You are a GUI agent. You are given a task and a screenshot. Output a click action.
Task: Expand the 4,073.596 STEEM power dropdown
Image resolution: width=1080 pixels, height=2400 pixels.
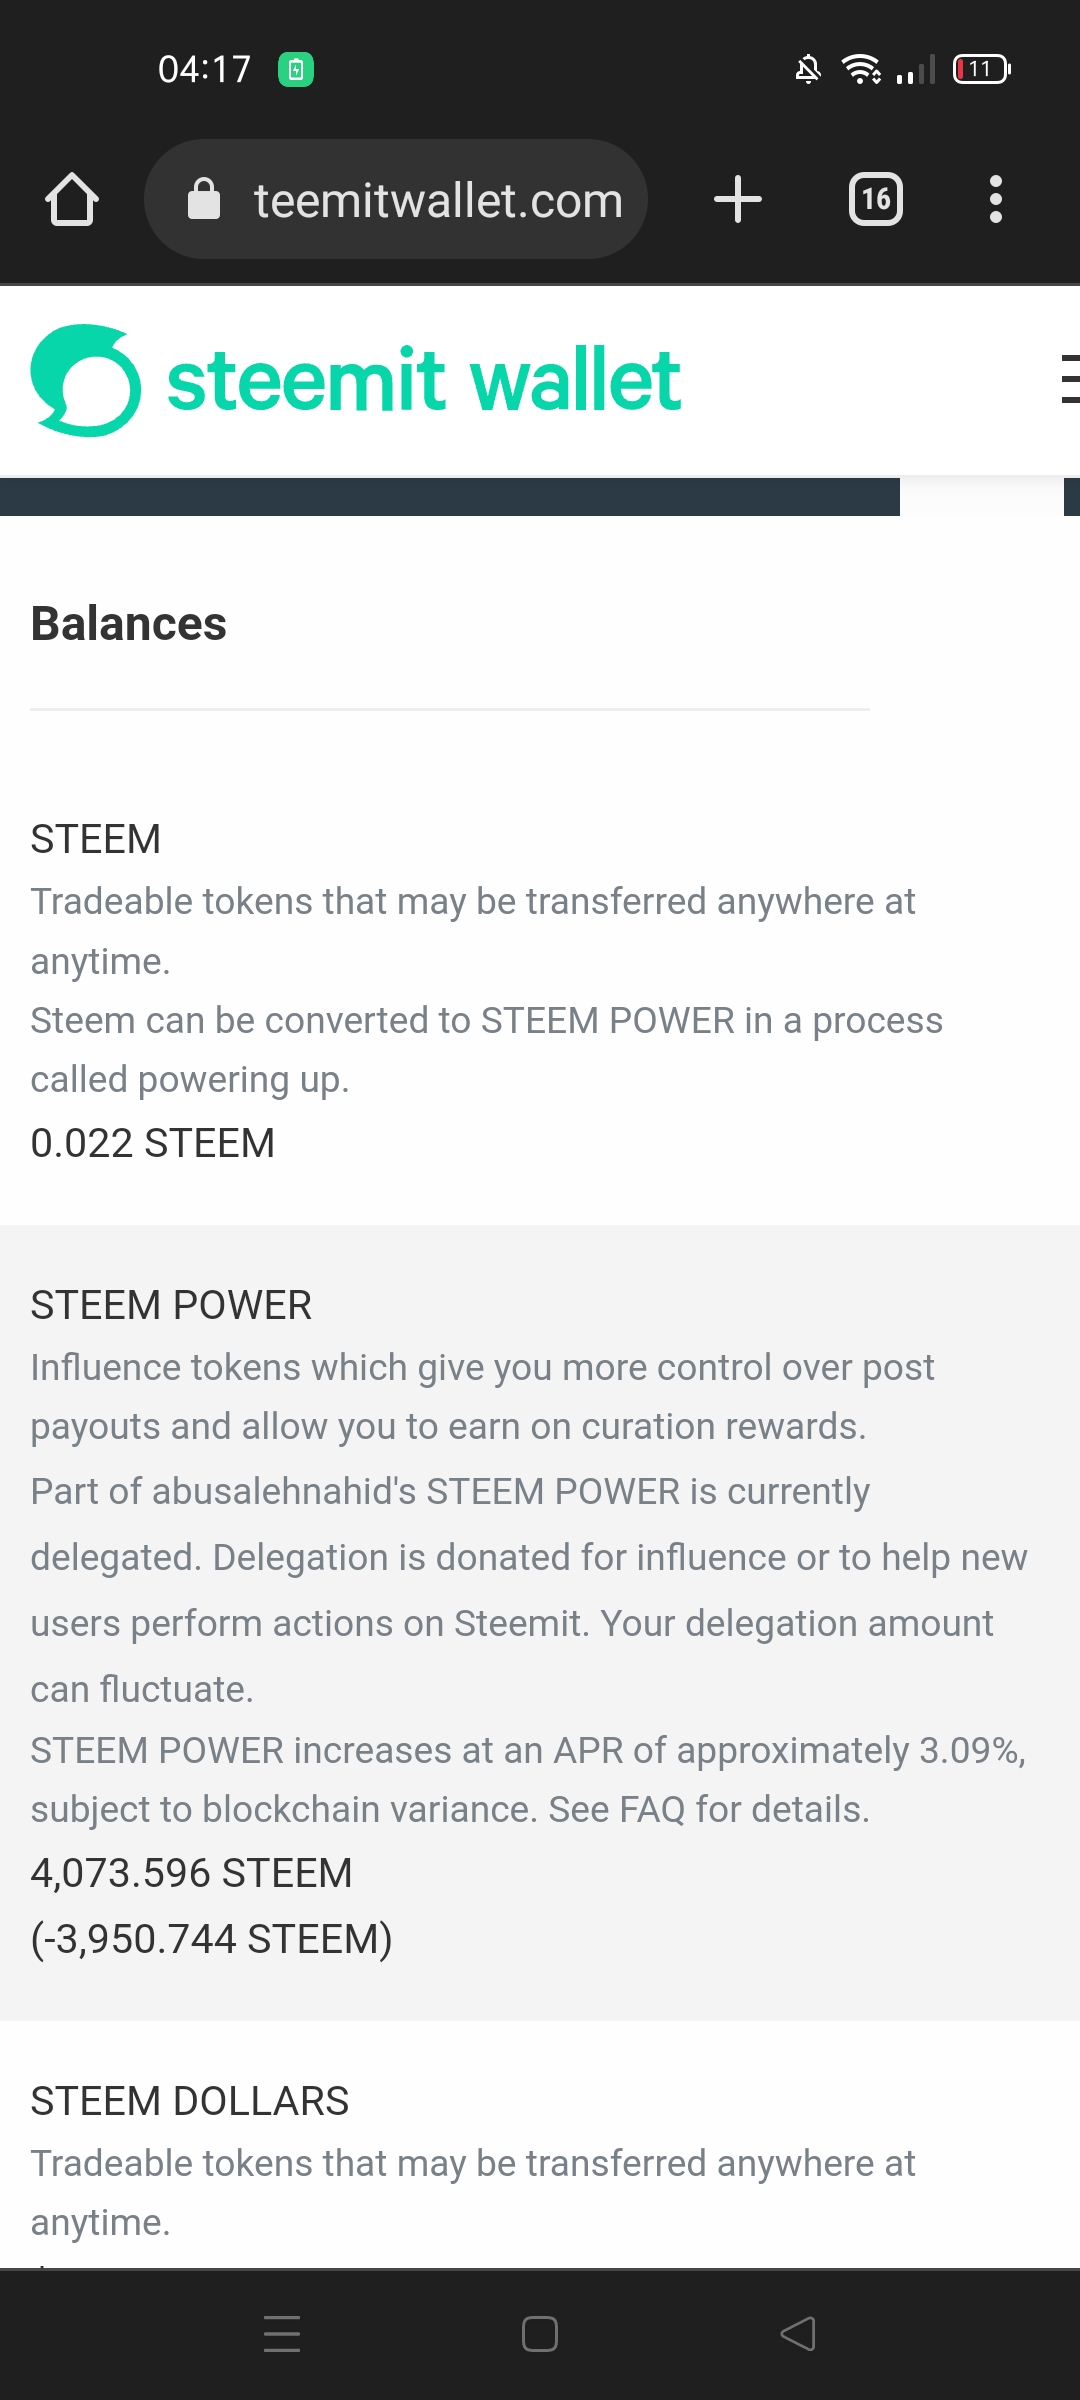click(x=191, y=1873)
